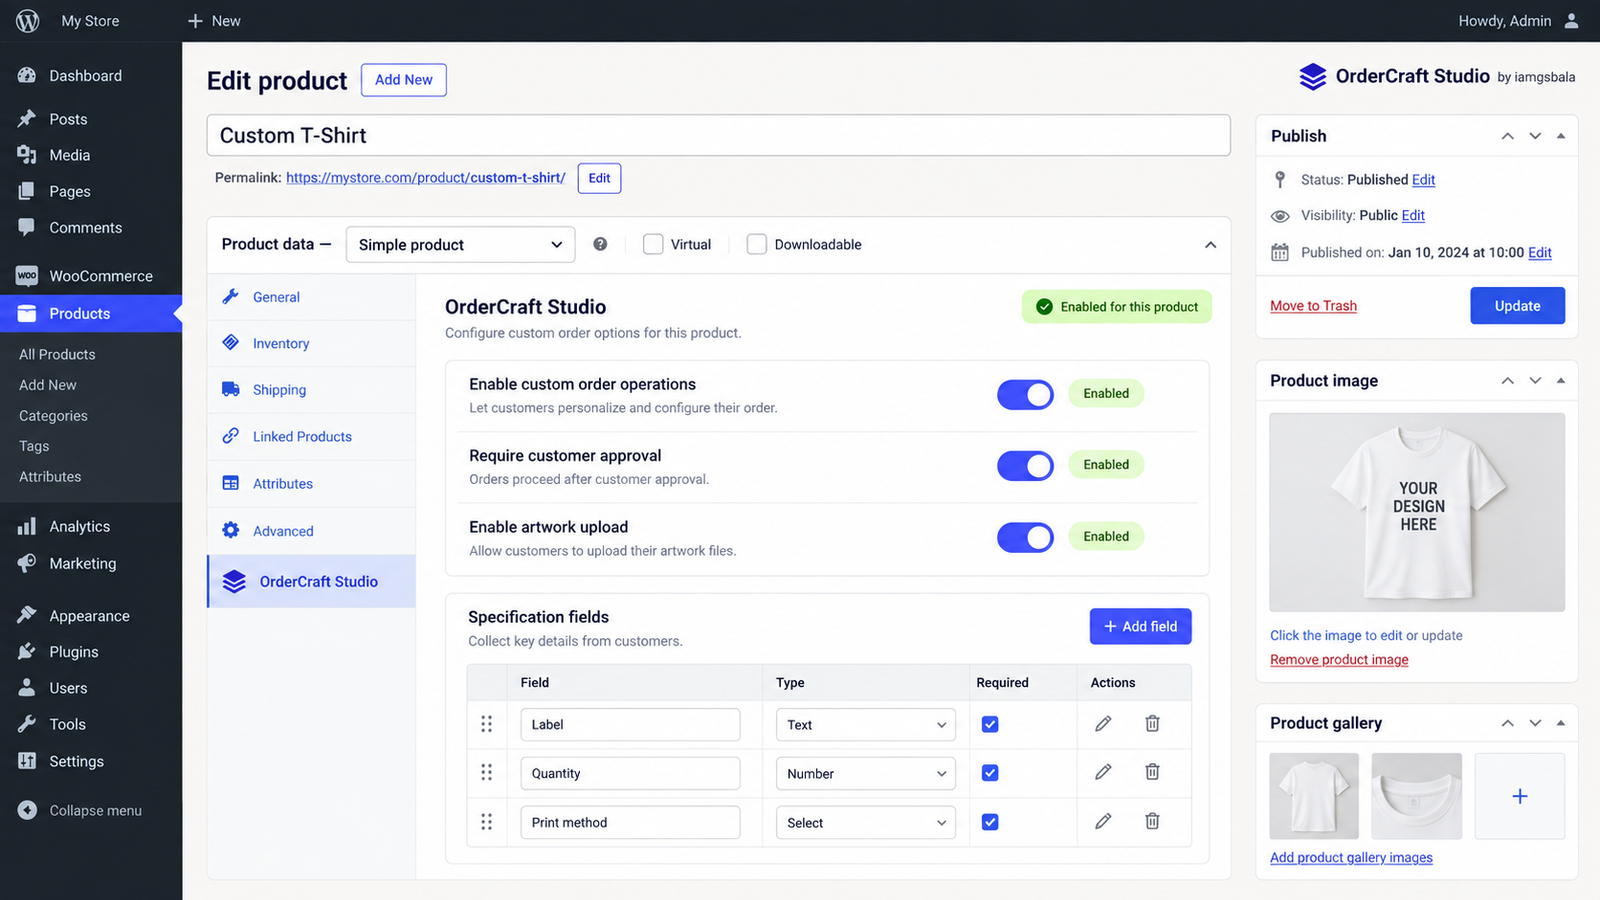
Task: Delete the Quantity field with trash icon
Action: (x=1152, y=772)
